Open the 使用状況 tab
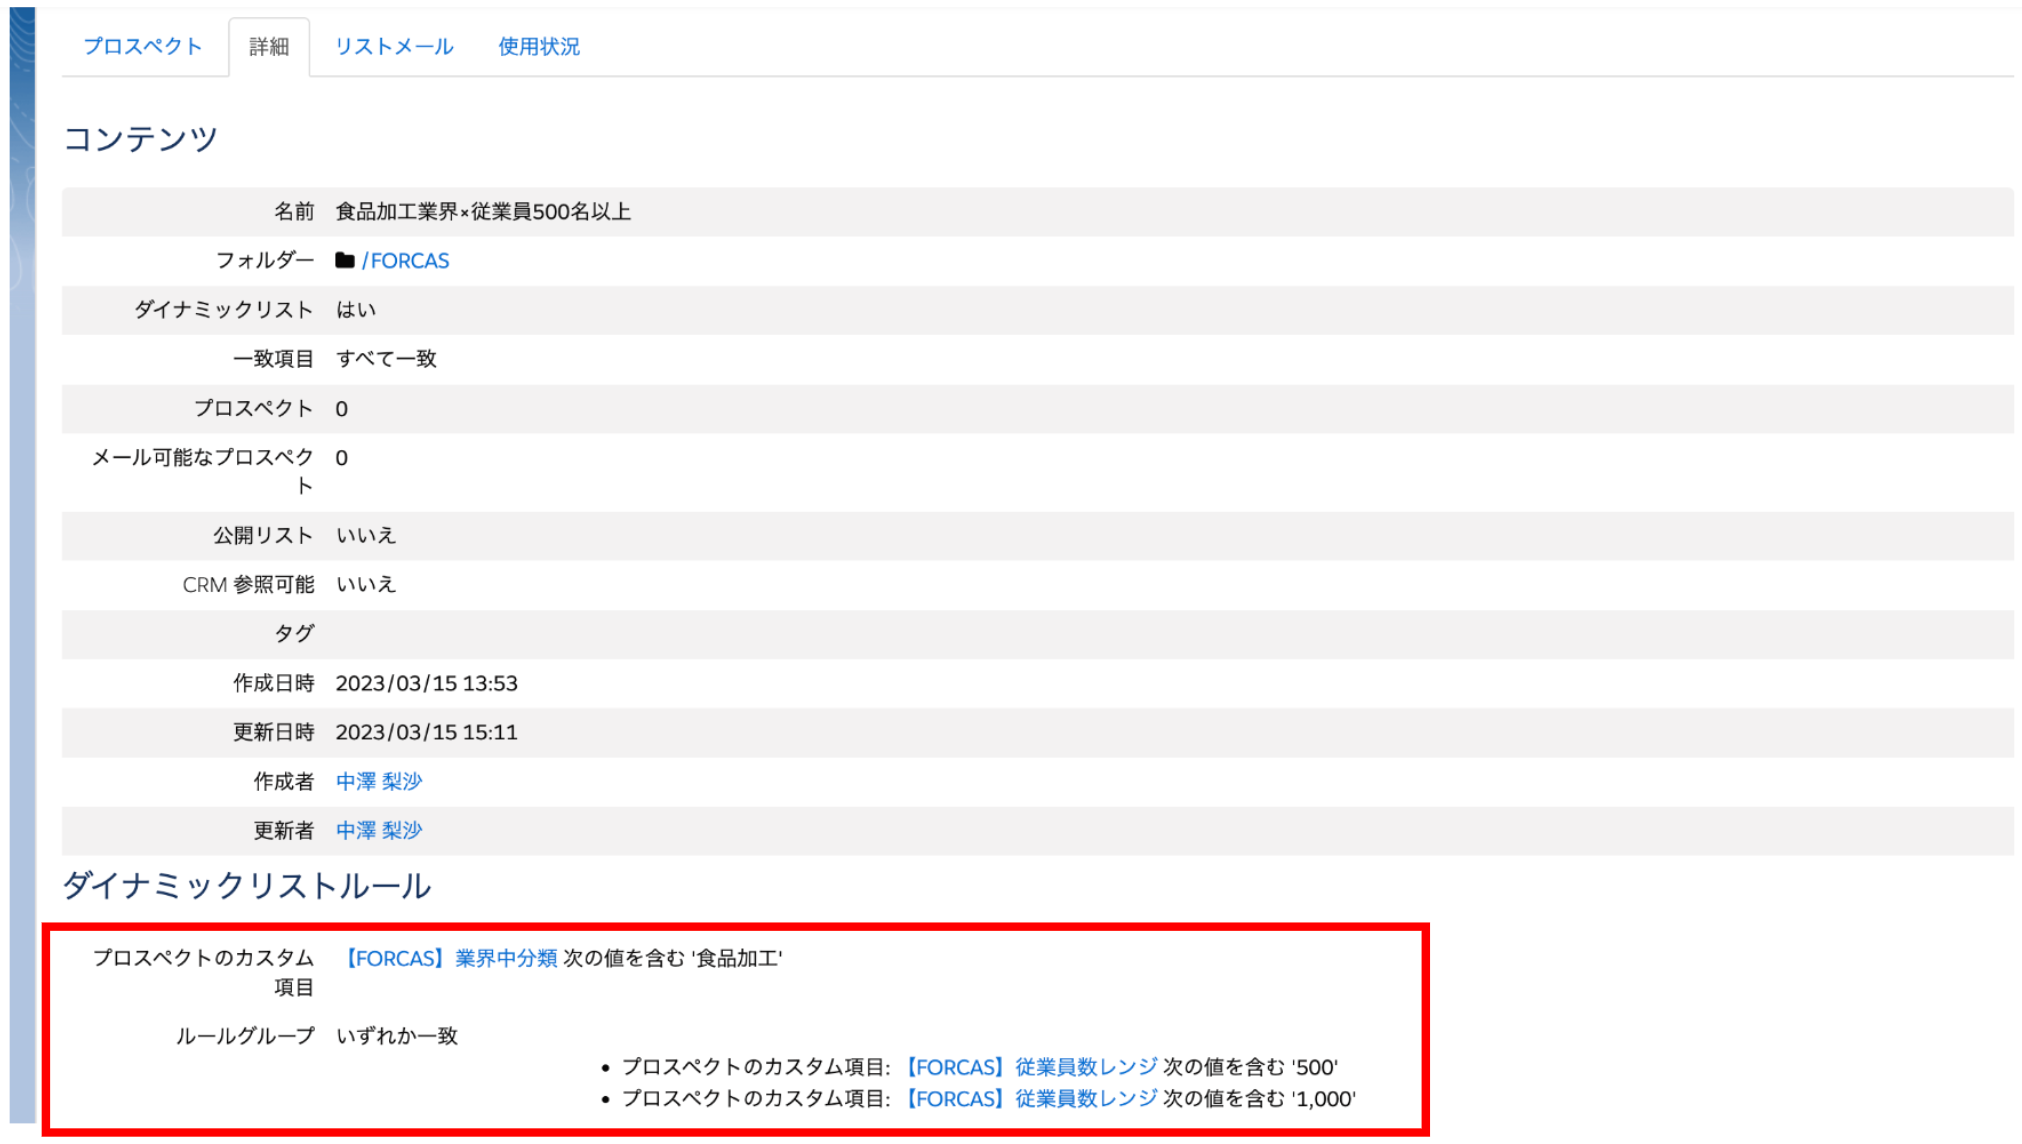This screenshot has width=2022, height=1144. click(x=538, y=47)
